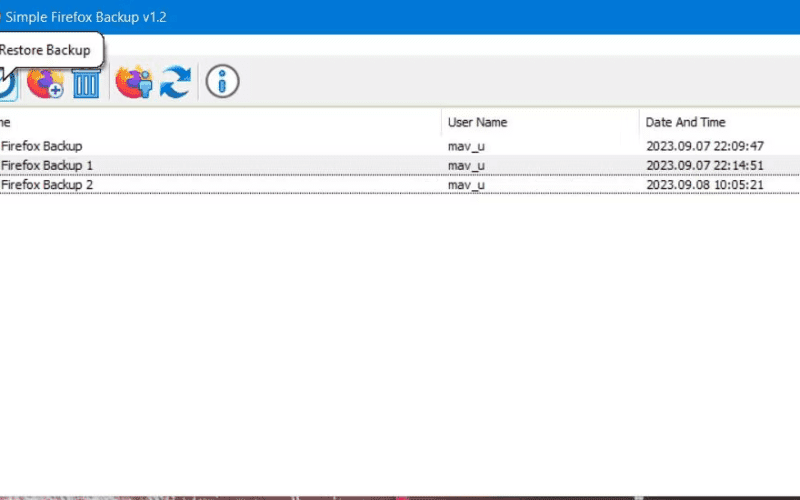Select the Firefox Backup row
This screenshot has height=500, width=800.
400,146
